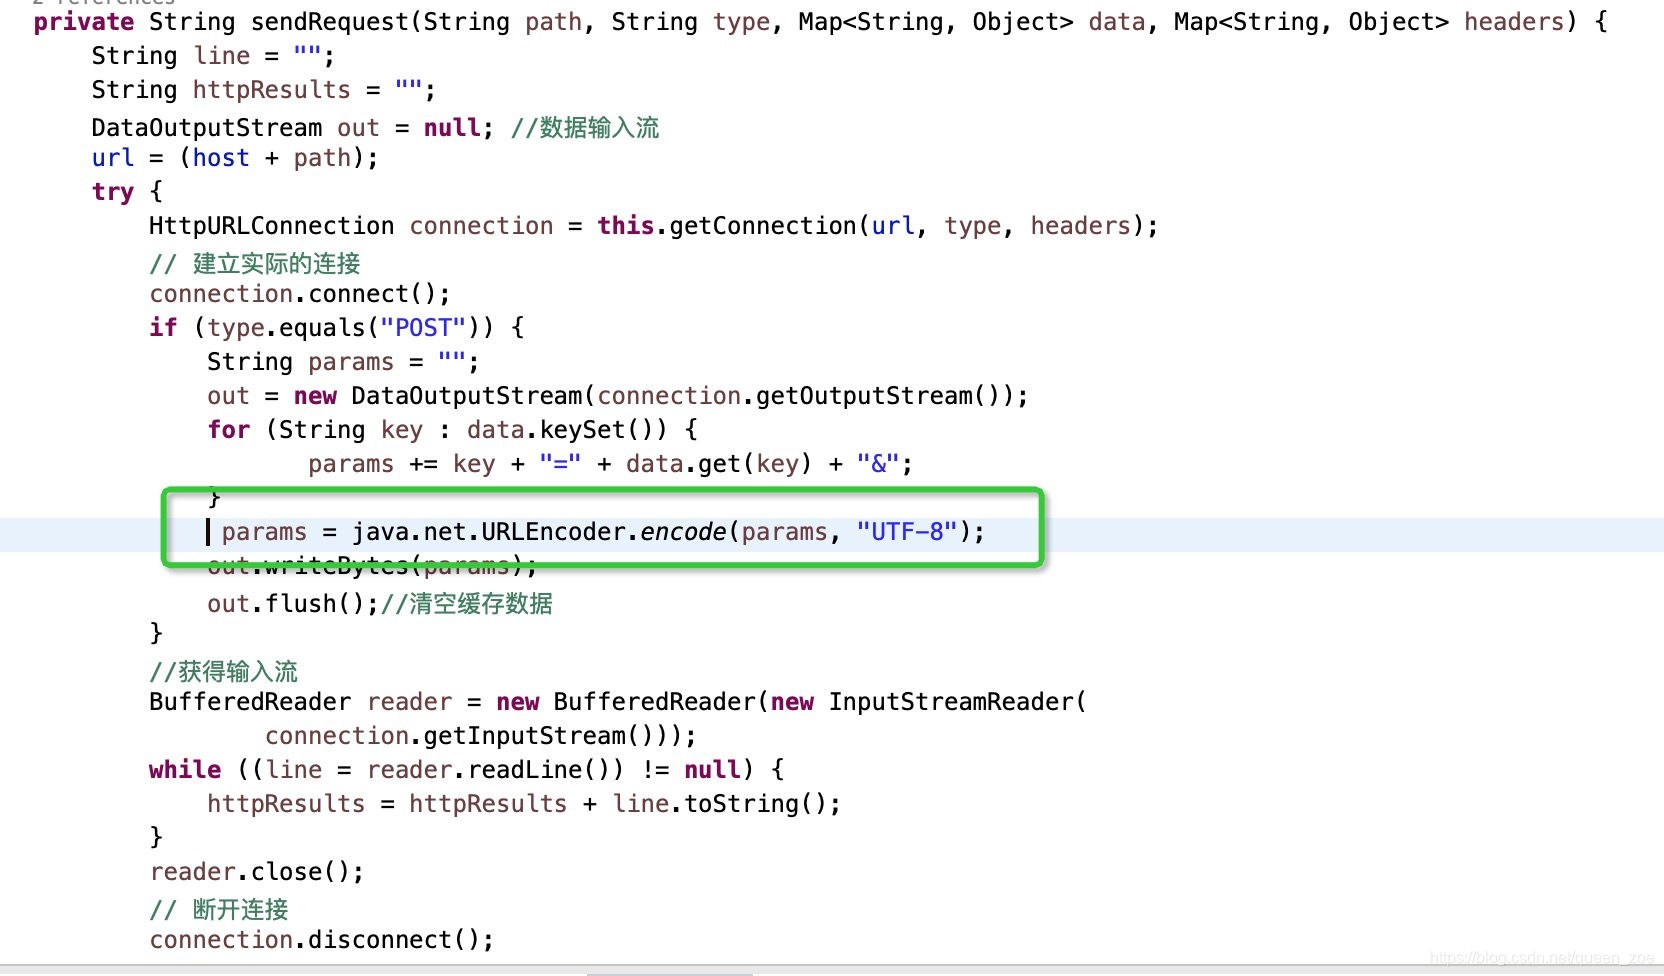The image size is (1664, 976).
Task: Click the InputStreamReader constructor name
Action: point(951,702)
